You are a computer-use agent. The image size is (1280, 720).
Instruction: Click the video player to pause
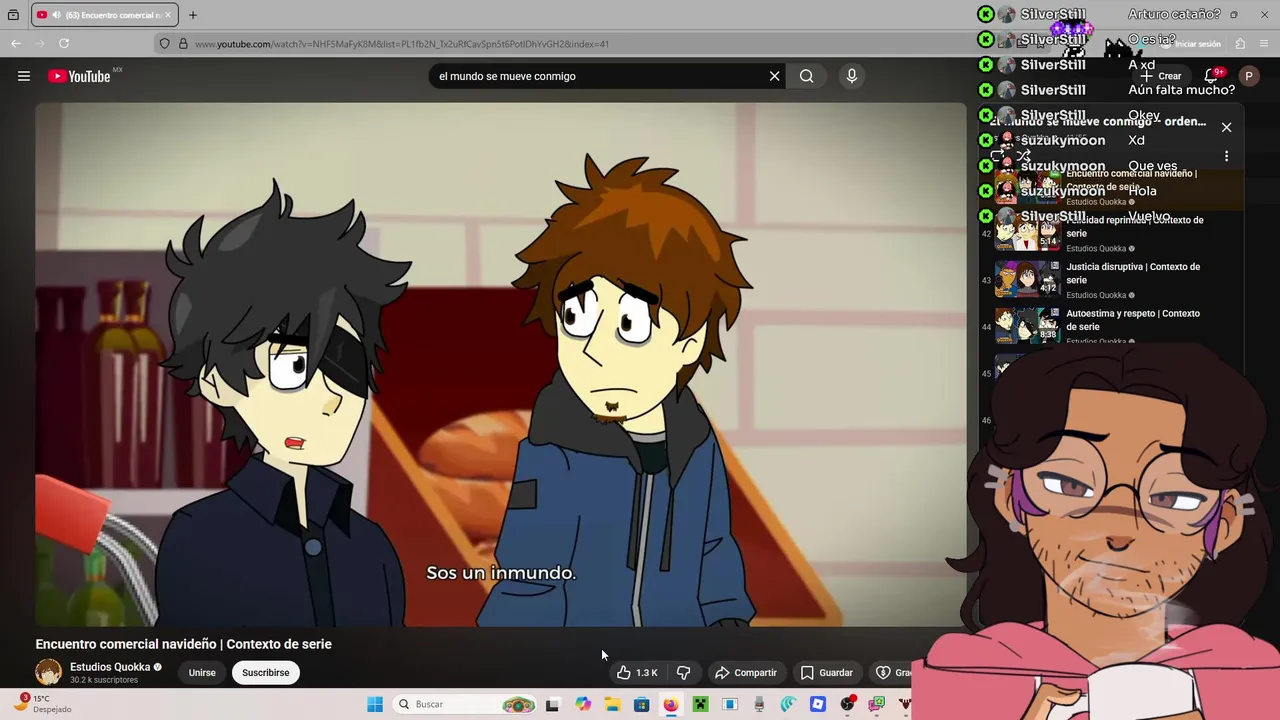click(501, 365)
